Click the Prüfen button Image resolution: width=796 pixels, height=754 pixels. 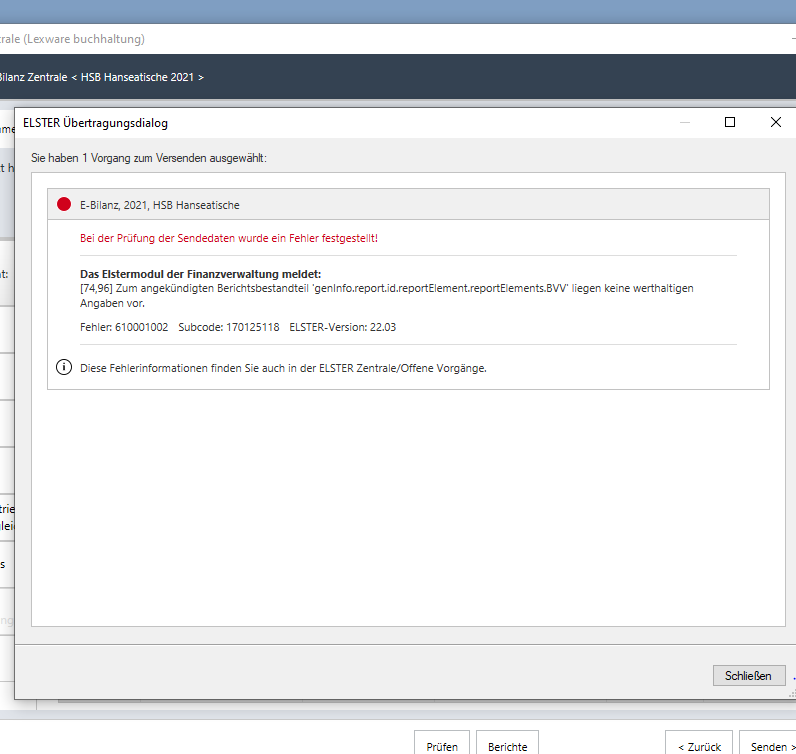click(x=442, y=746)
